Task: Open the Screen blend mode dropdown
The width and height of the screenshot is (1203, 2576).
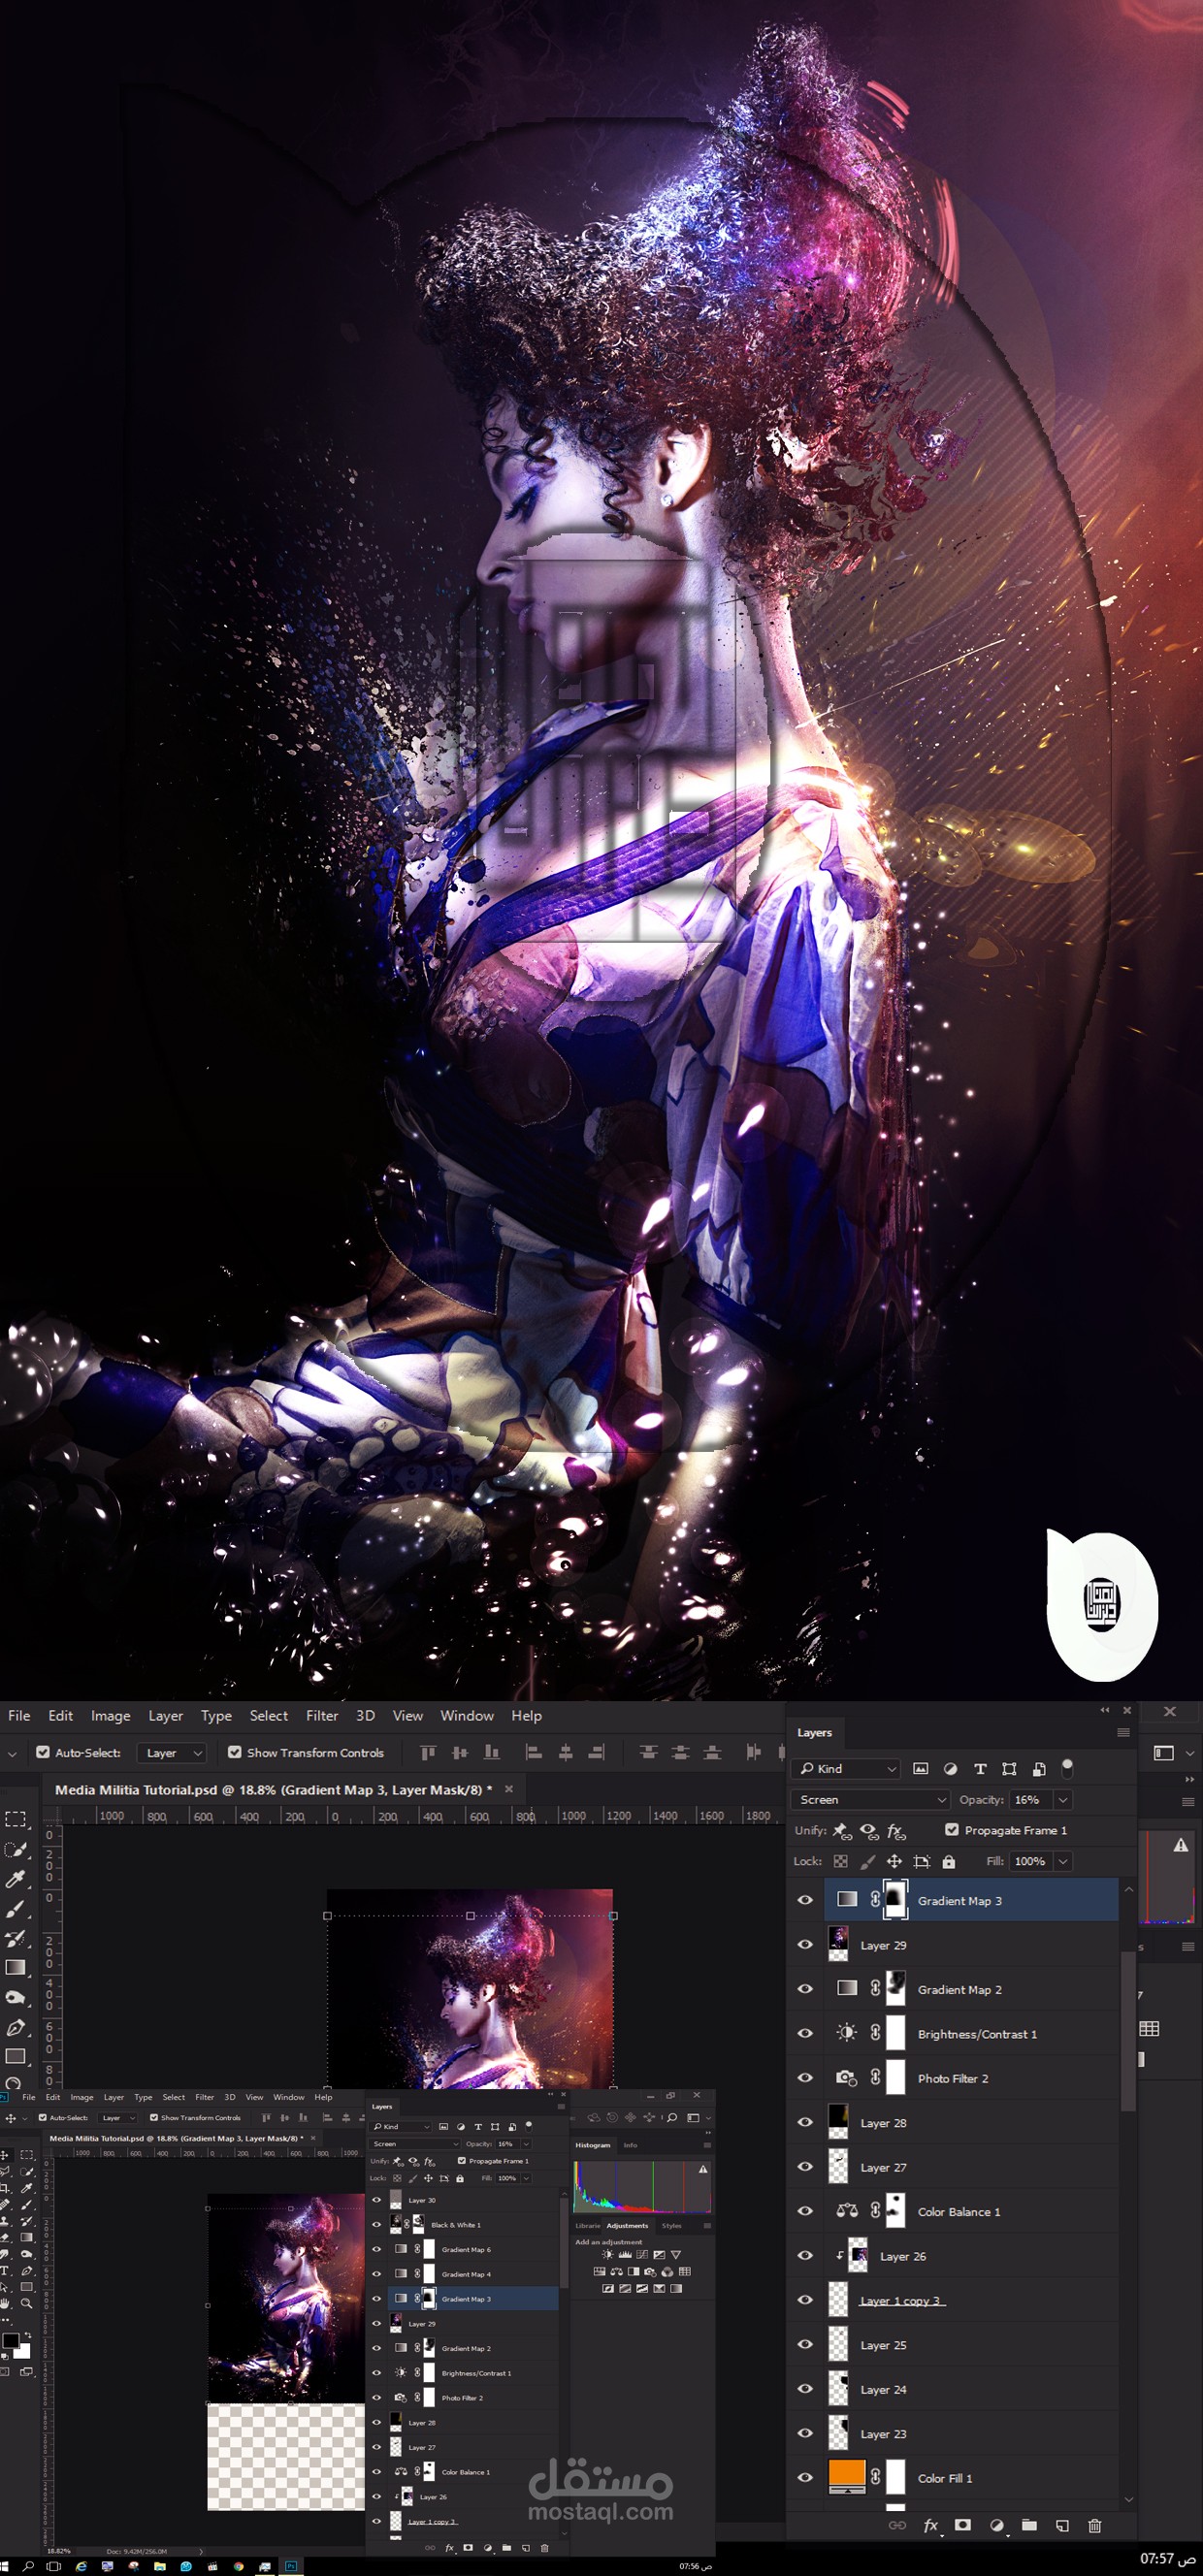Action: 871,1800
